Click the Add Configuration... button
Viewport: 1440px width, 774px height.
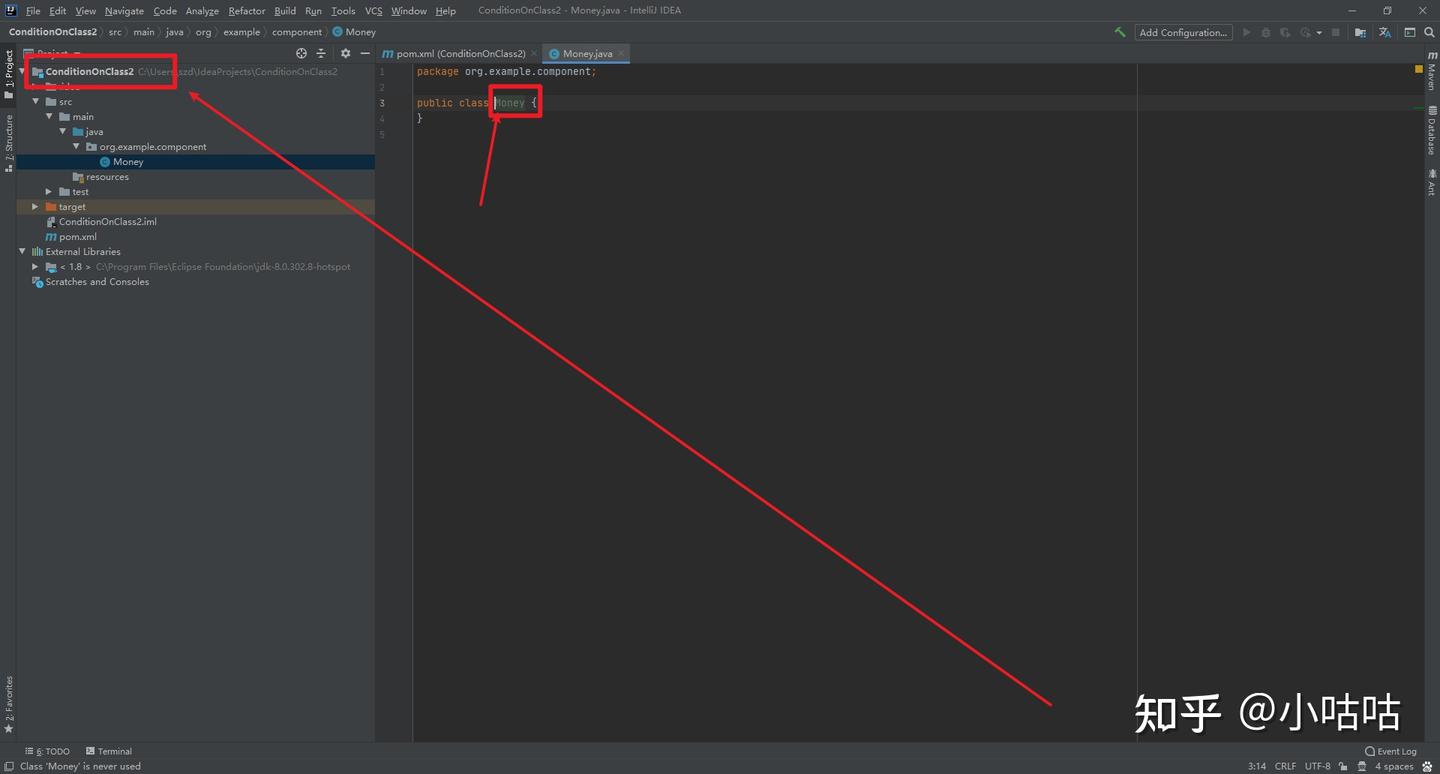point(1183,32)
